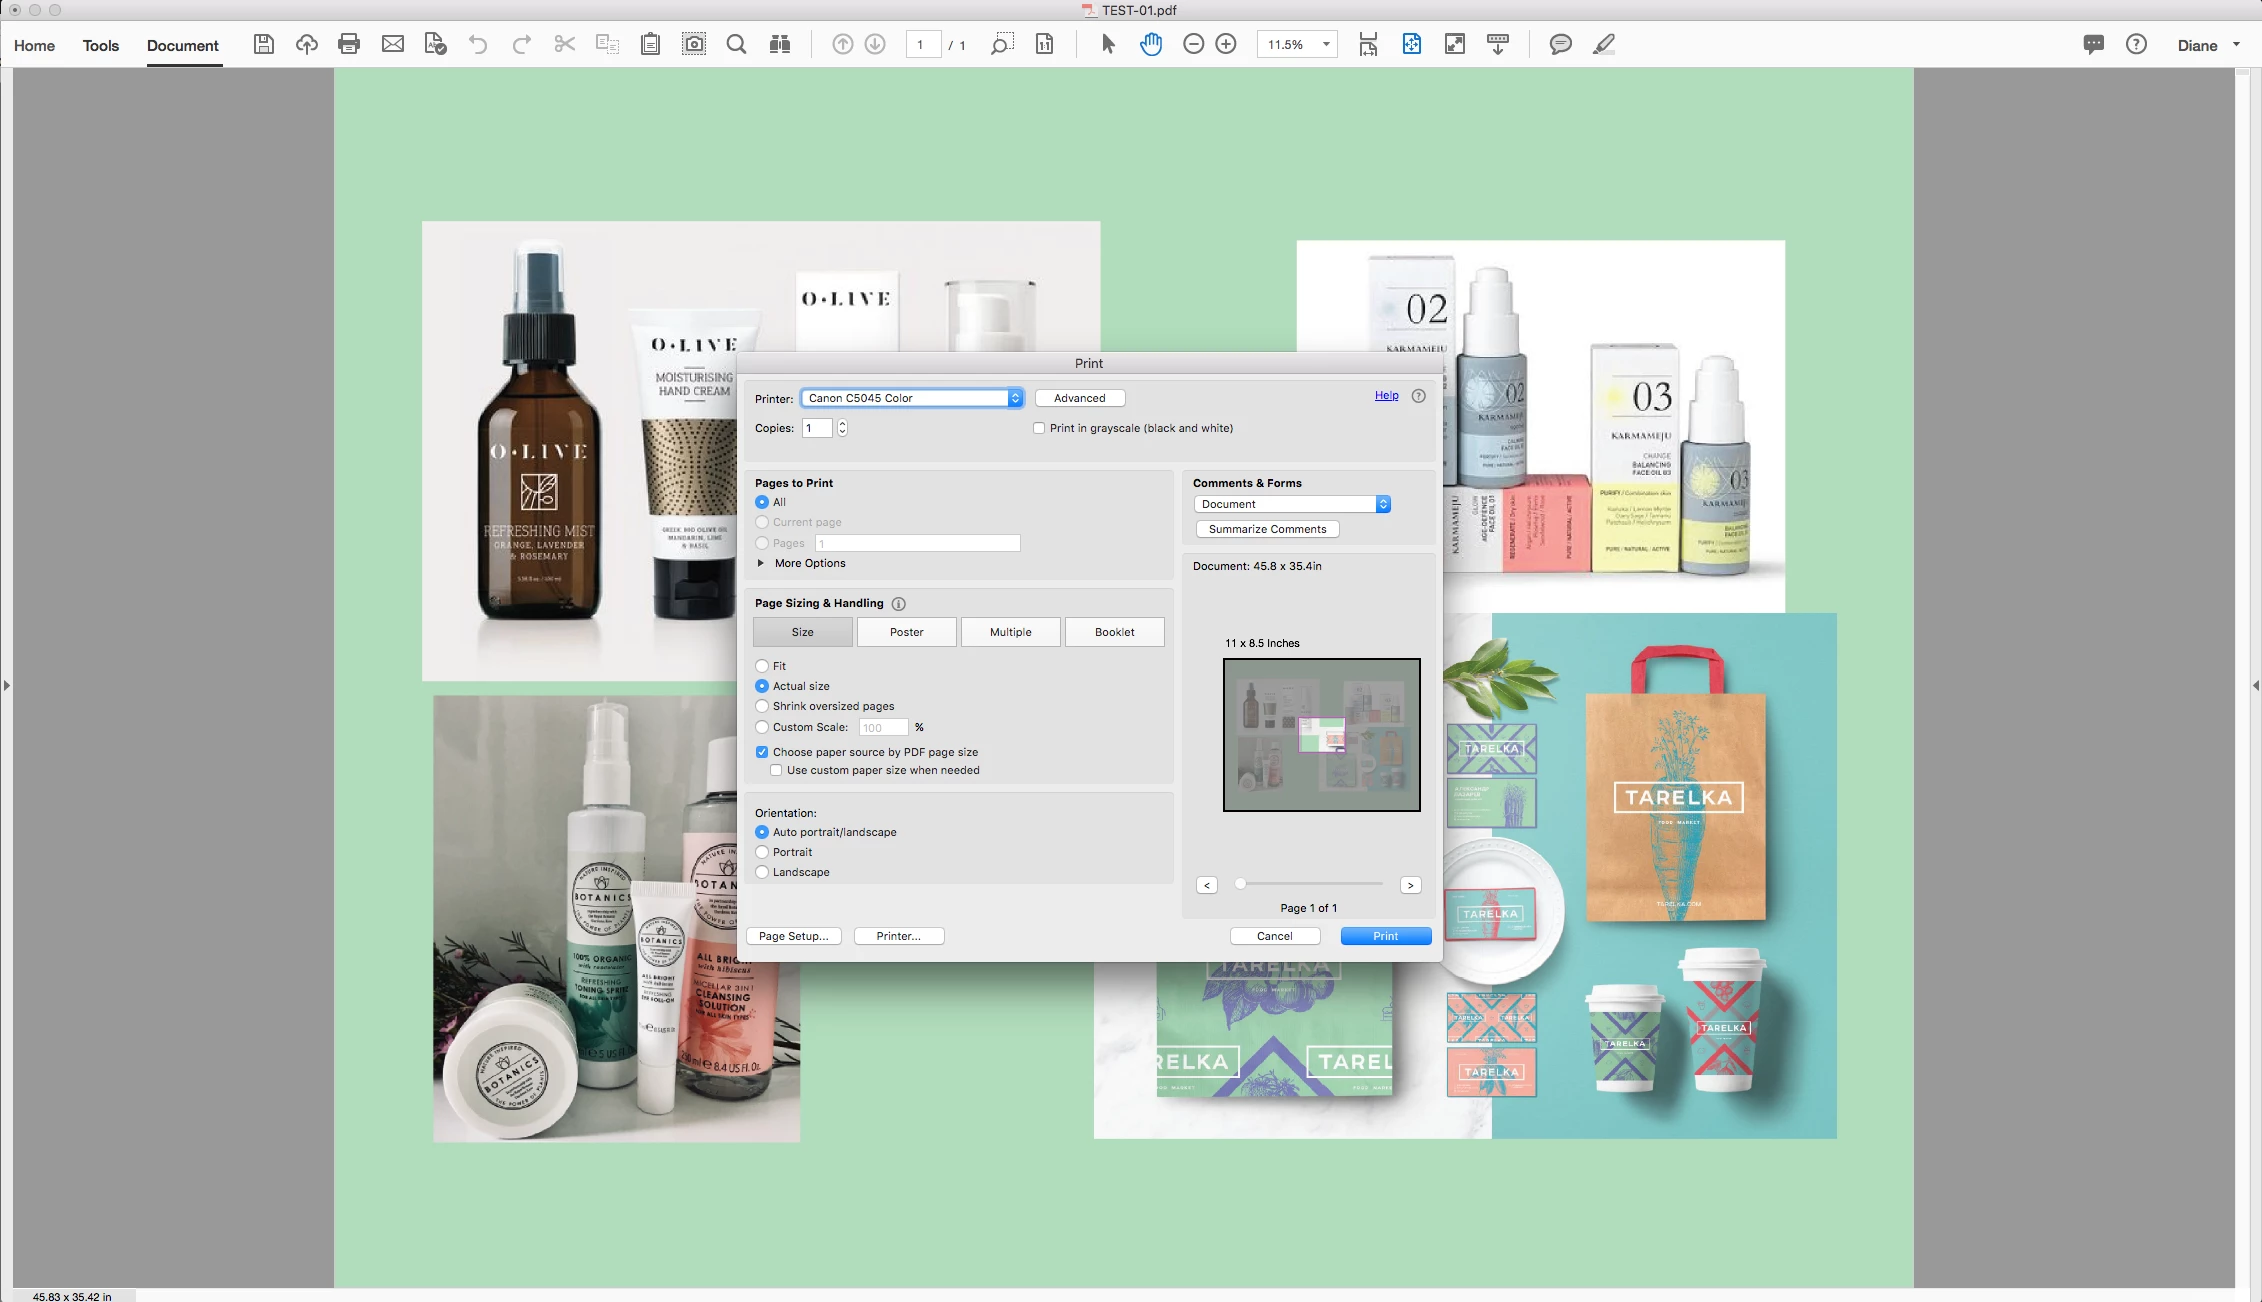Viewport: 2262px width, 1302px height.
Task: Uncheck Choose paper source by PDF page size
Action: click(x=762, y=752)
